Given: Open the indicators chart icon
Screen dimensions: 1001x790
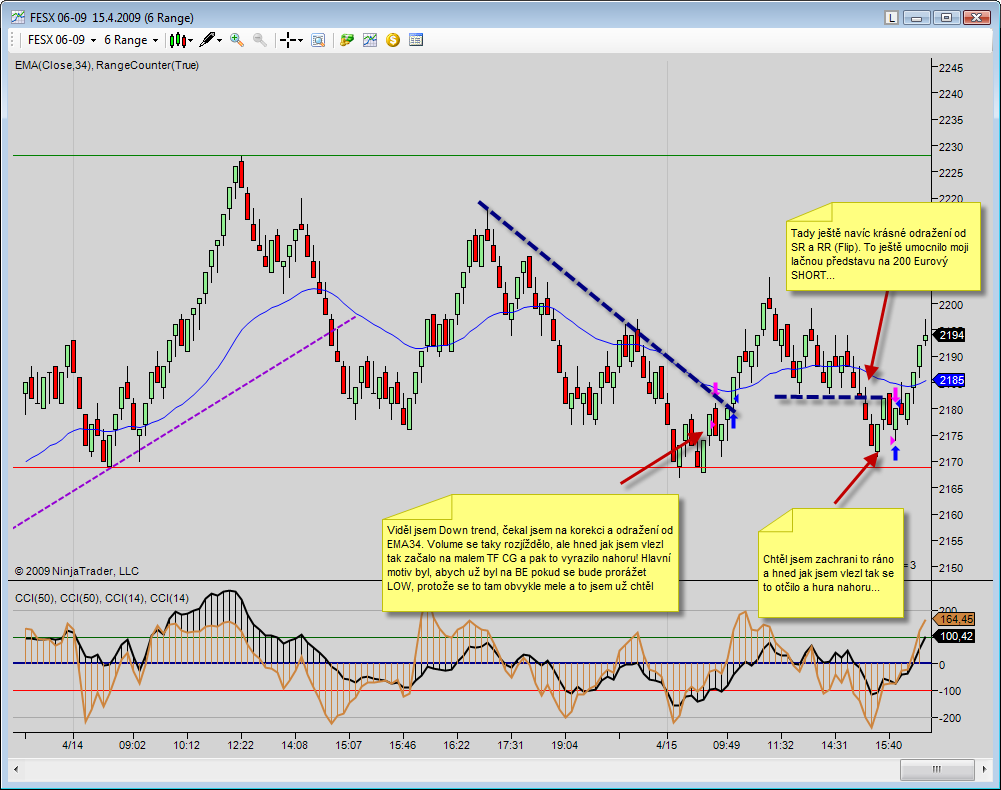Looking at the screenshot, I should 370,40.
